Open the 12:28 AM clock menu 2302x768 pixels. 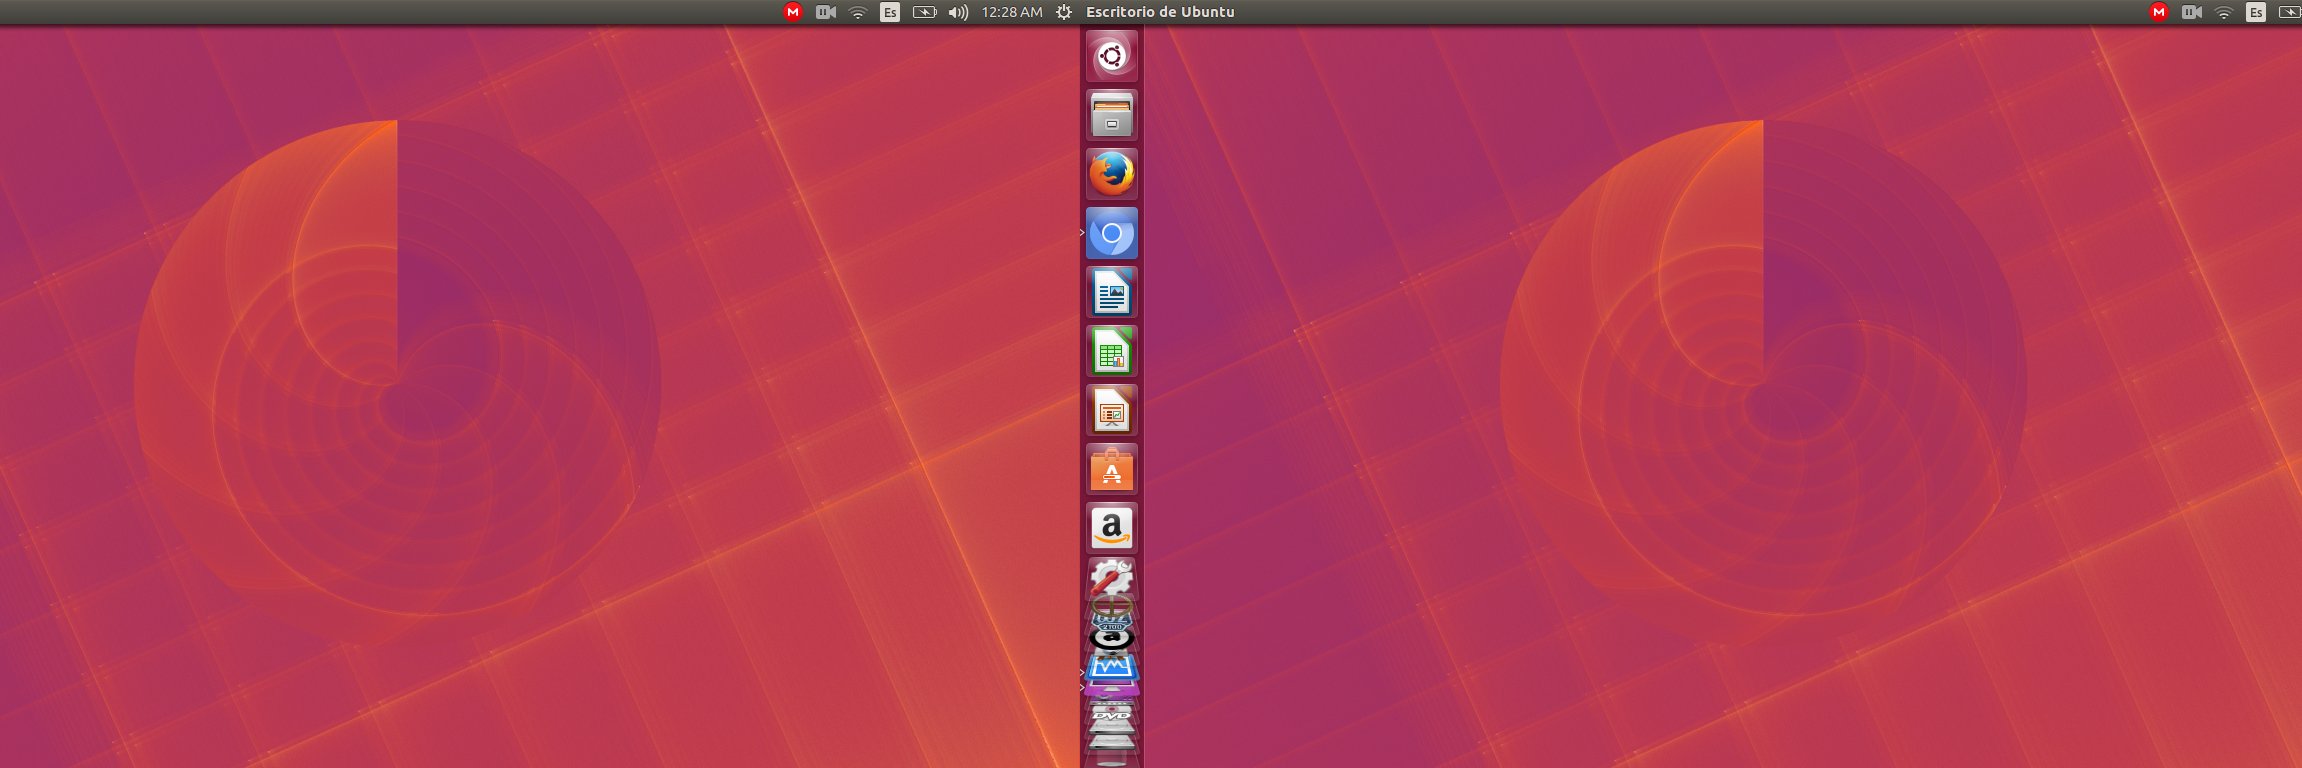[1012, 12]
